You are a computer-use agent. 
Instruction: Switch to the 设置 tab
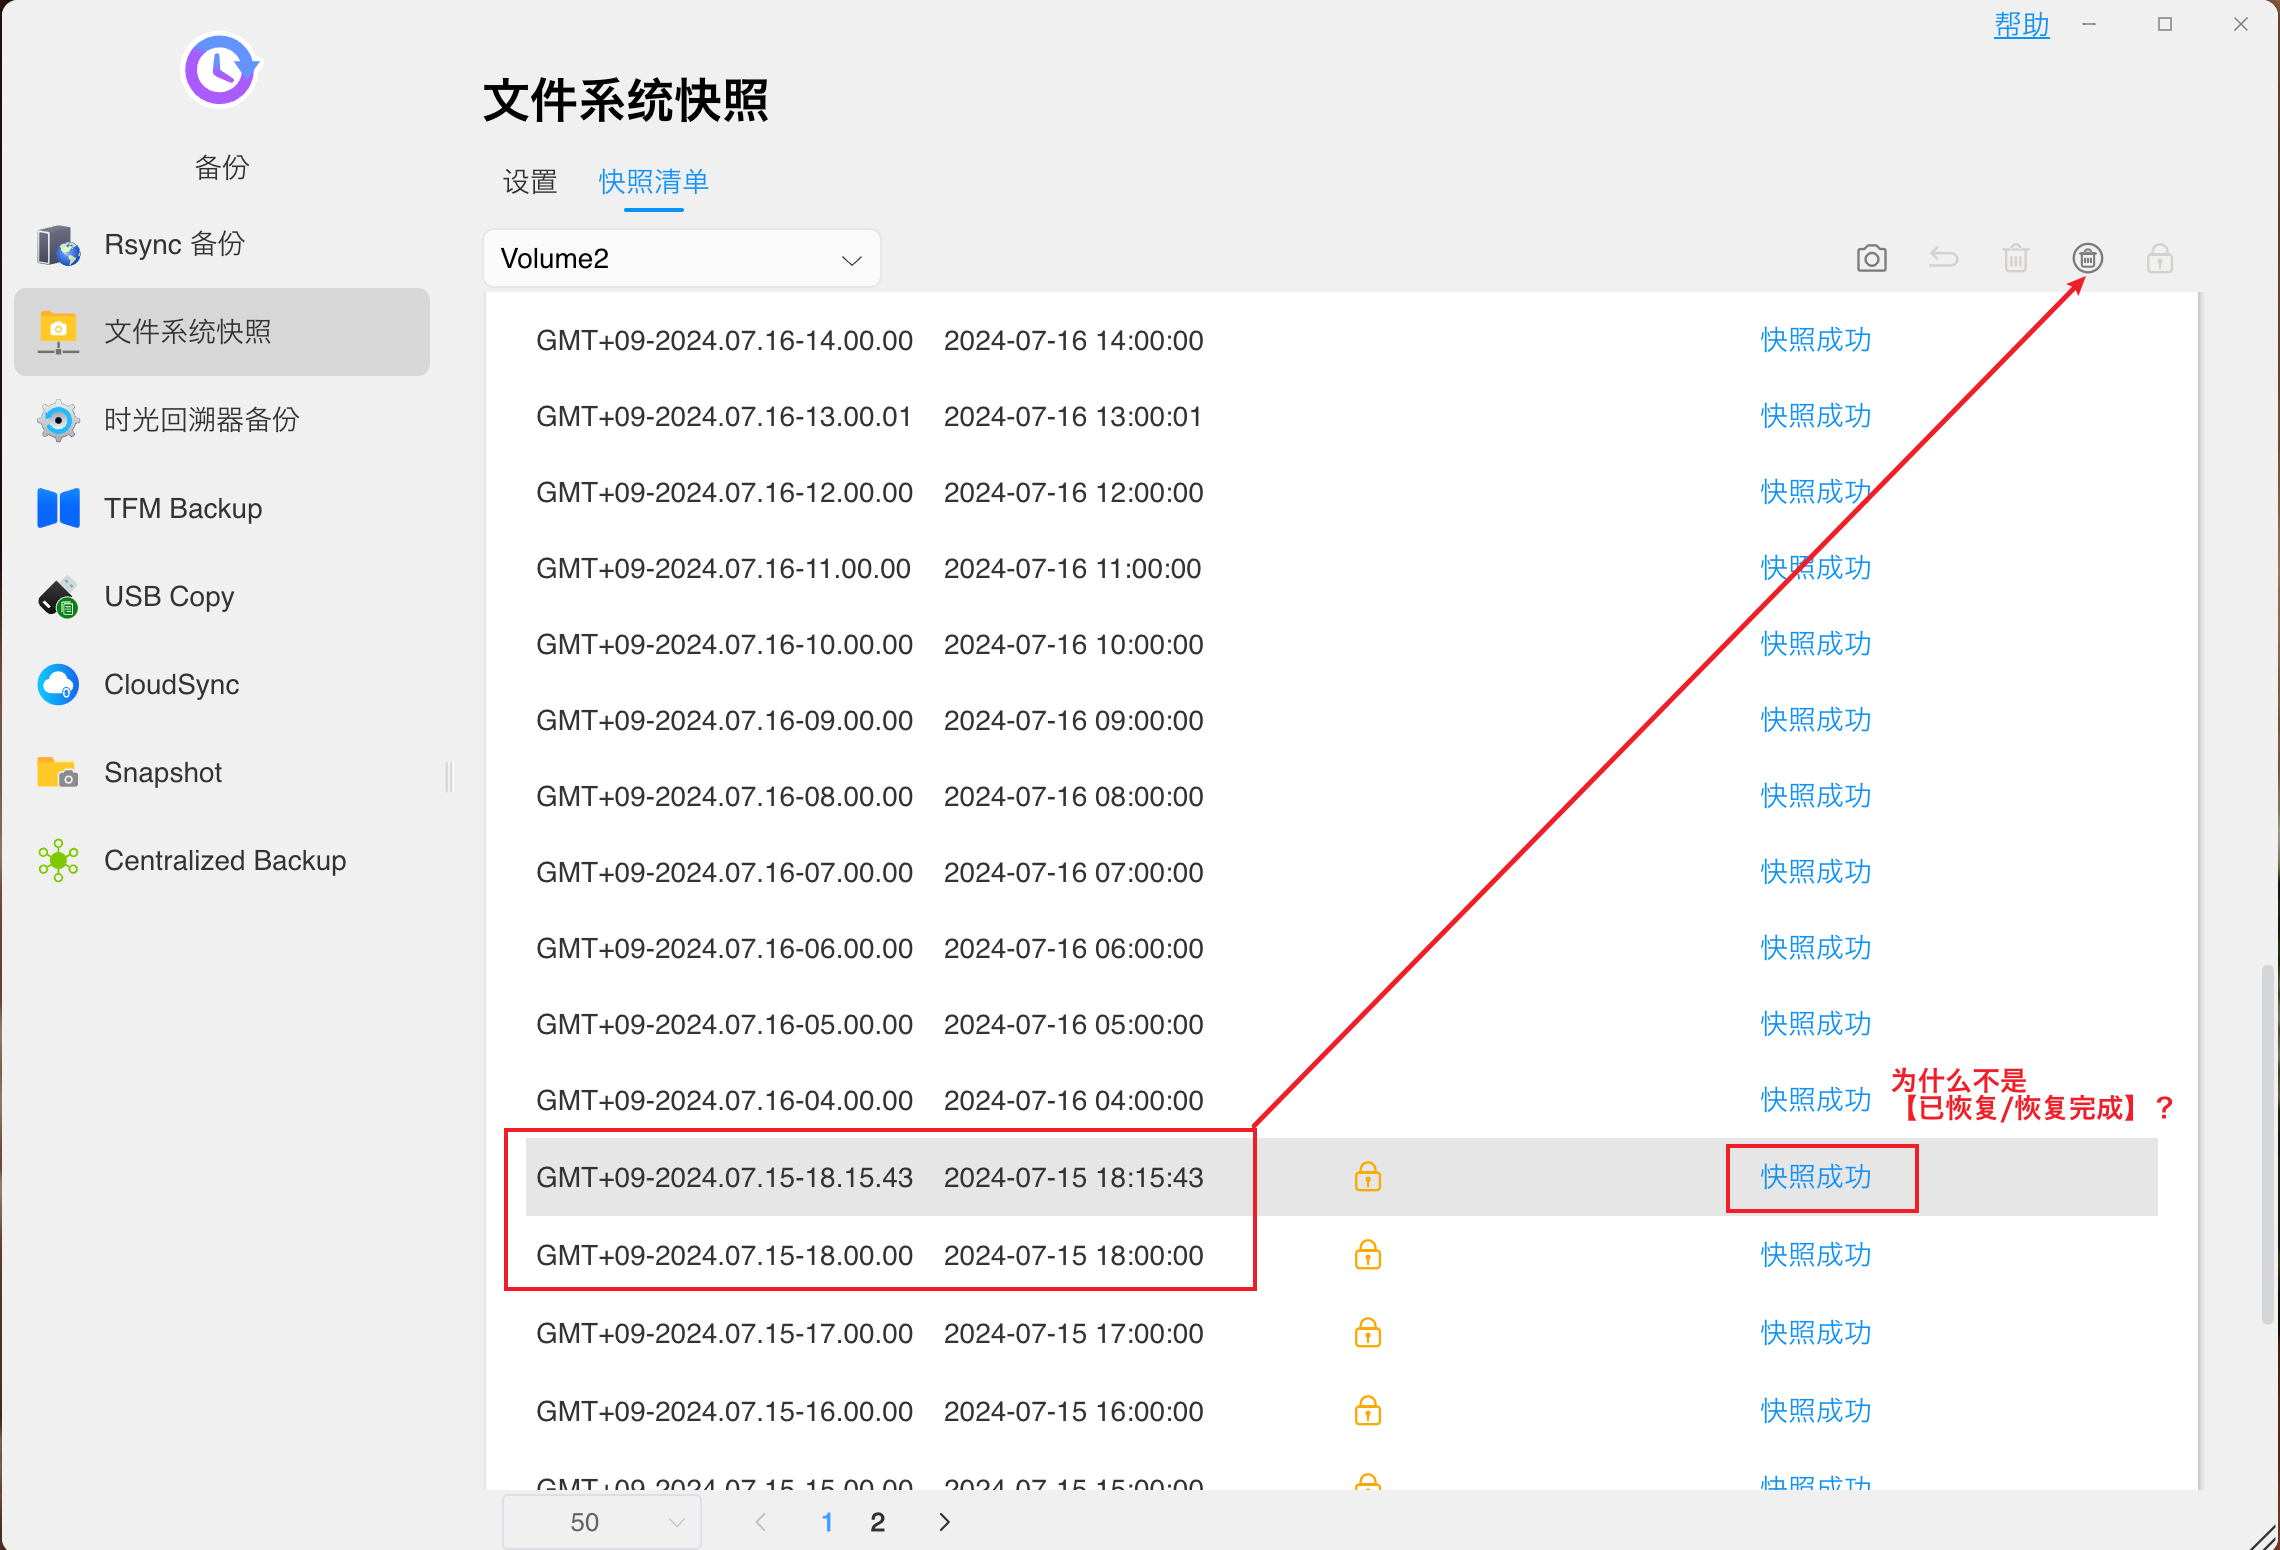pos(530,182)
